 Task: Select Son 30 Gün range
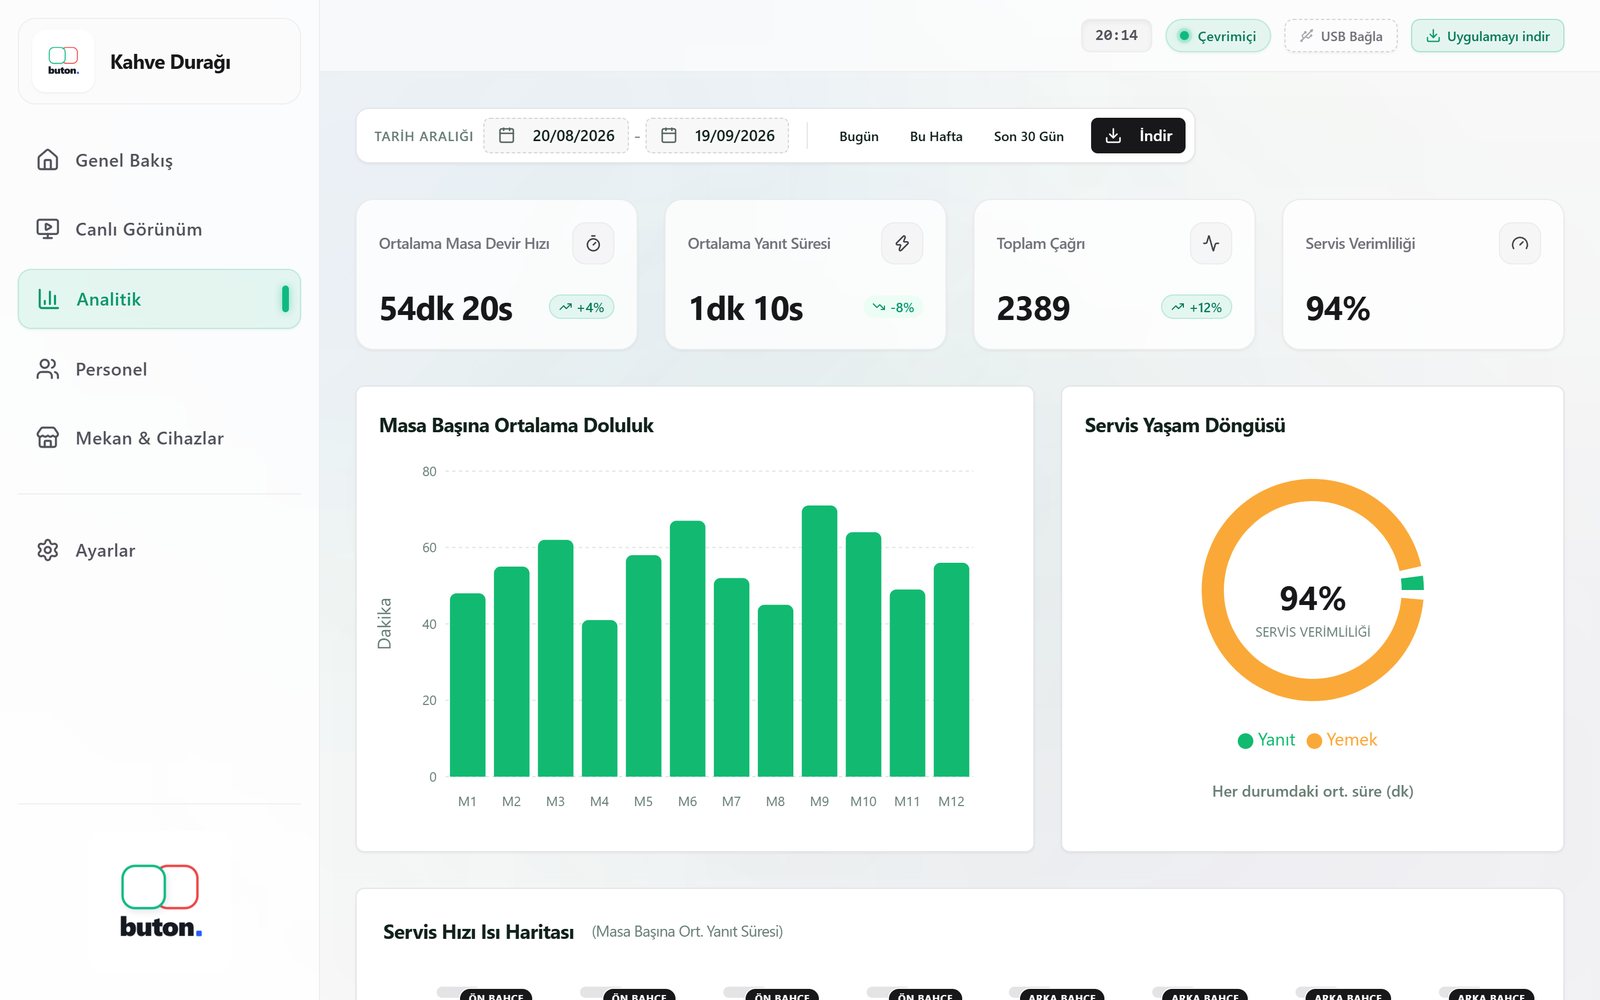(x=1029, y=136)
